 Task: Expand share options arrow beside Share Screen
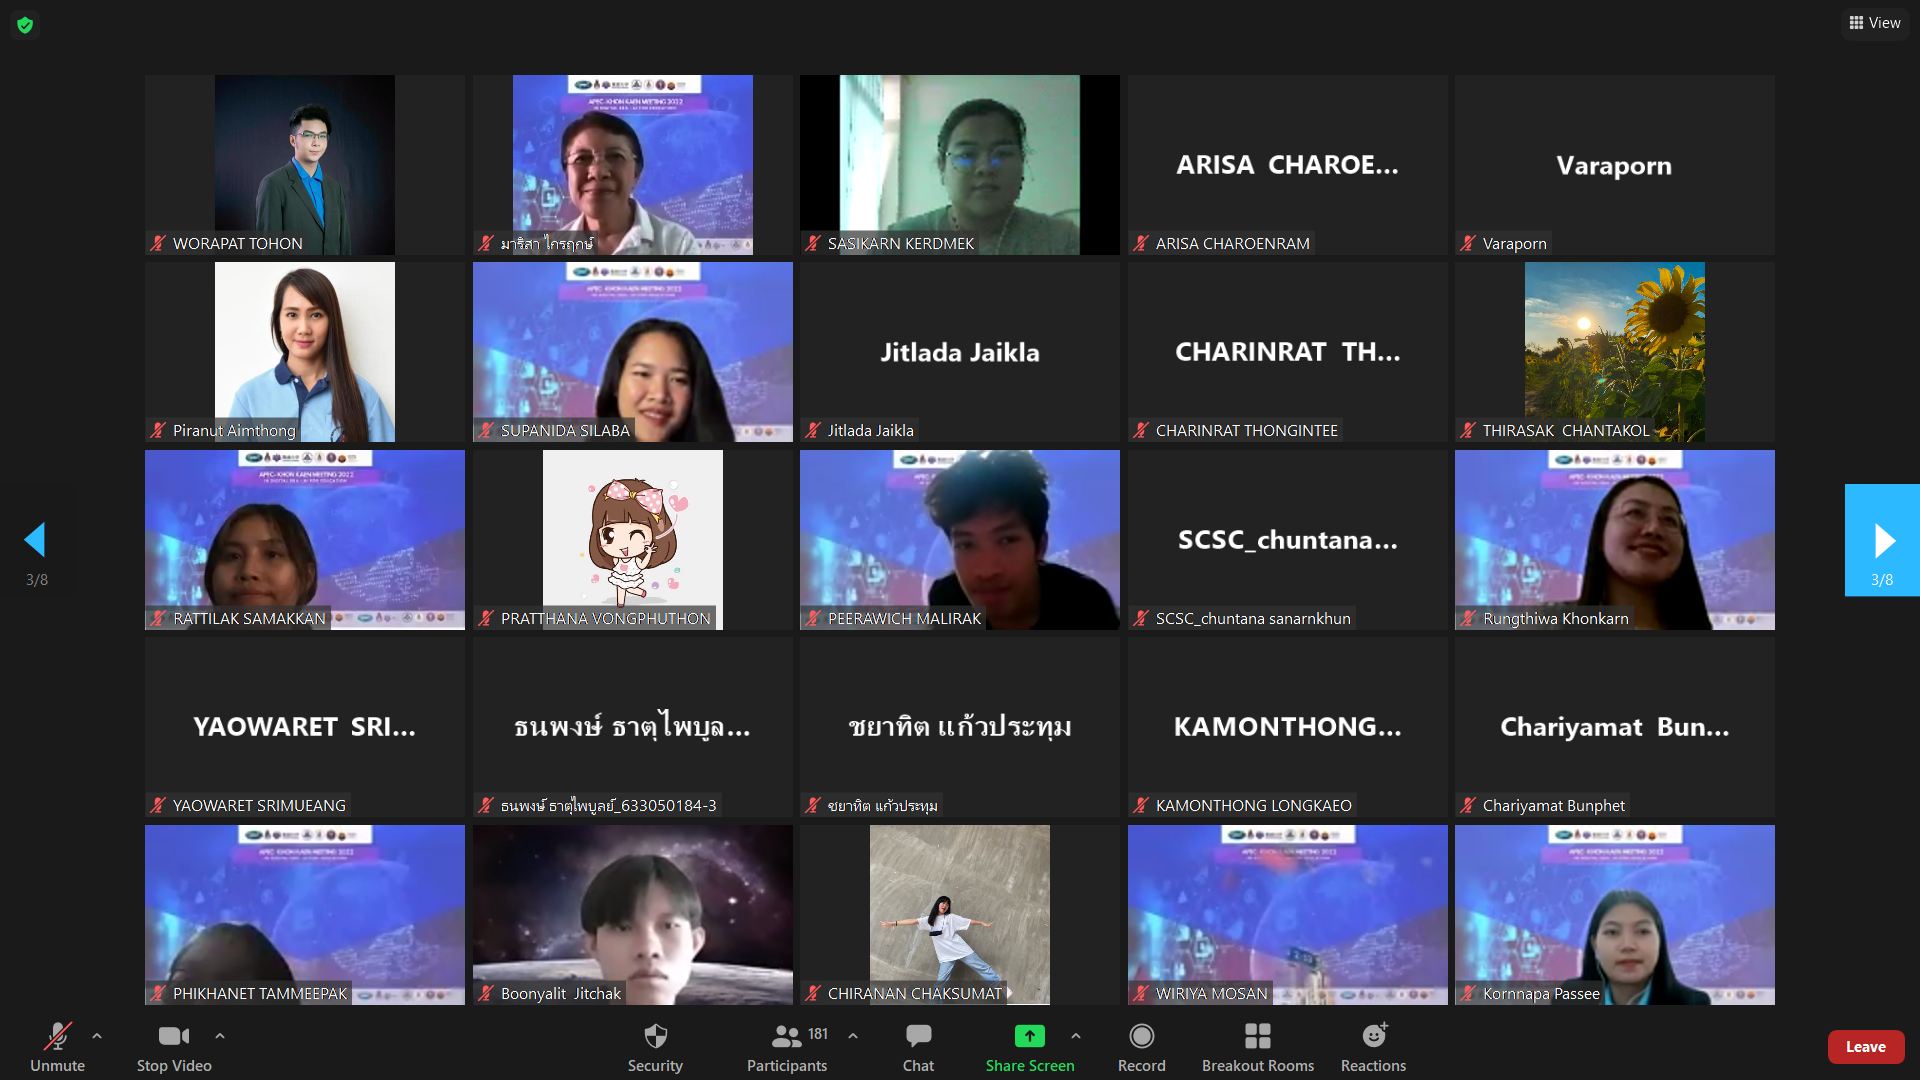pos(1076,1036)
